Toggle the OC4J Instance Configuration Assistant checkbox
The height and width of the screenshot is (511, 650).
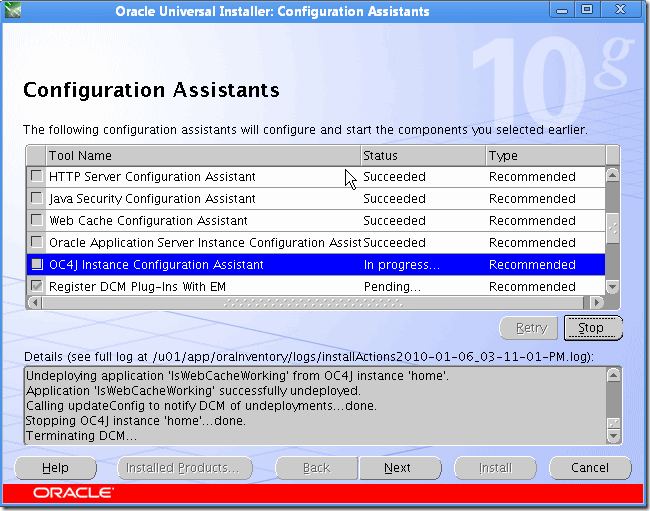click(37, 264)
